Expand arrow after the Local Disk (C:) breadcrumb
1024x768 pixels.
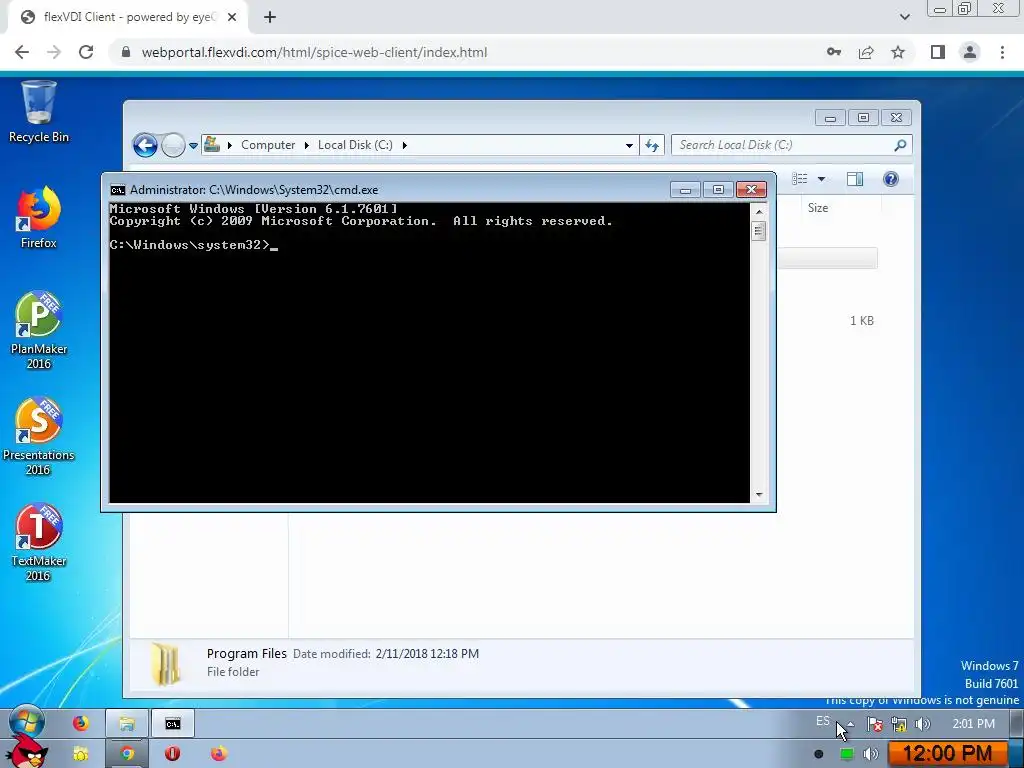404,145
